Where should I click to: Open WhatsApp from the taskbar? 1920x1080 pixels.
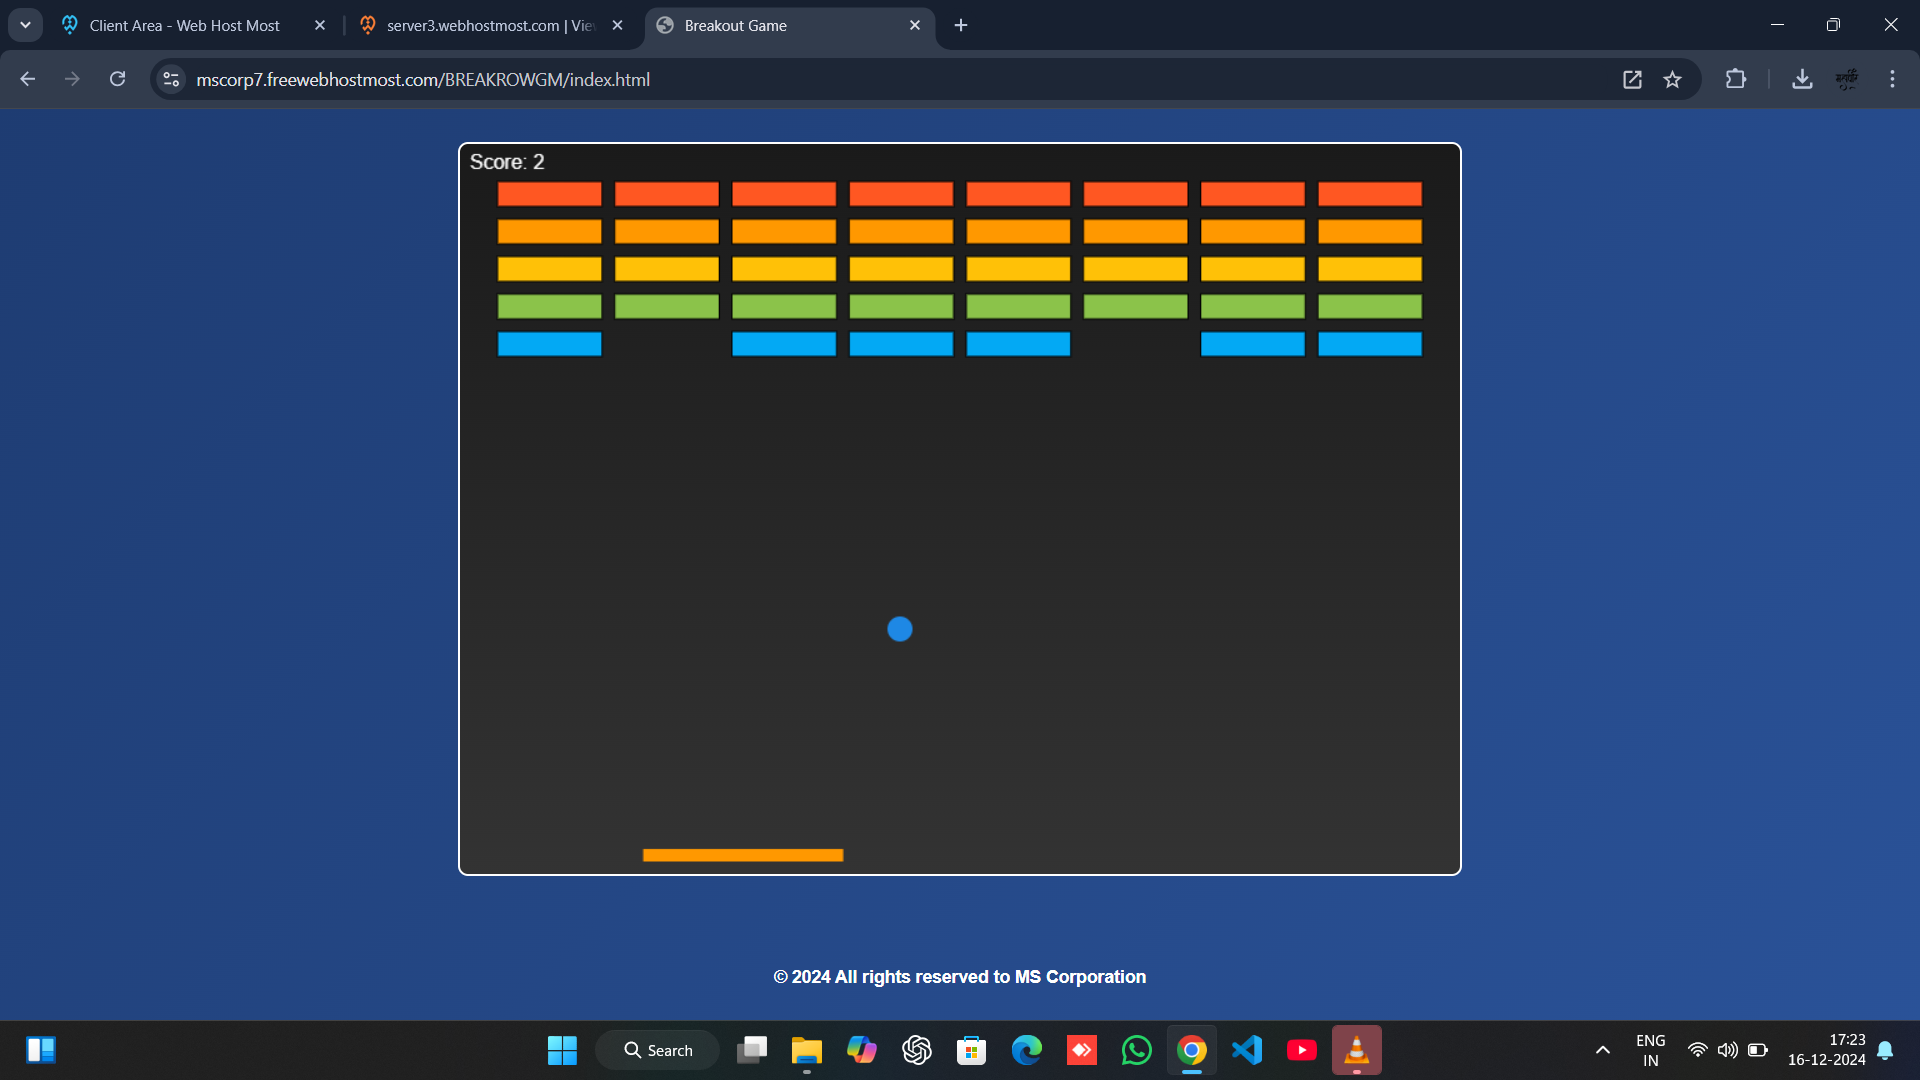1137,1050
